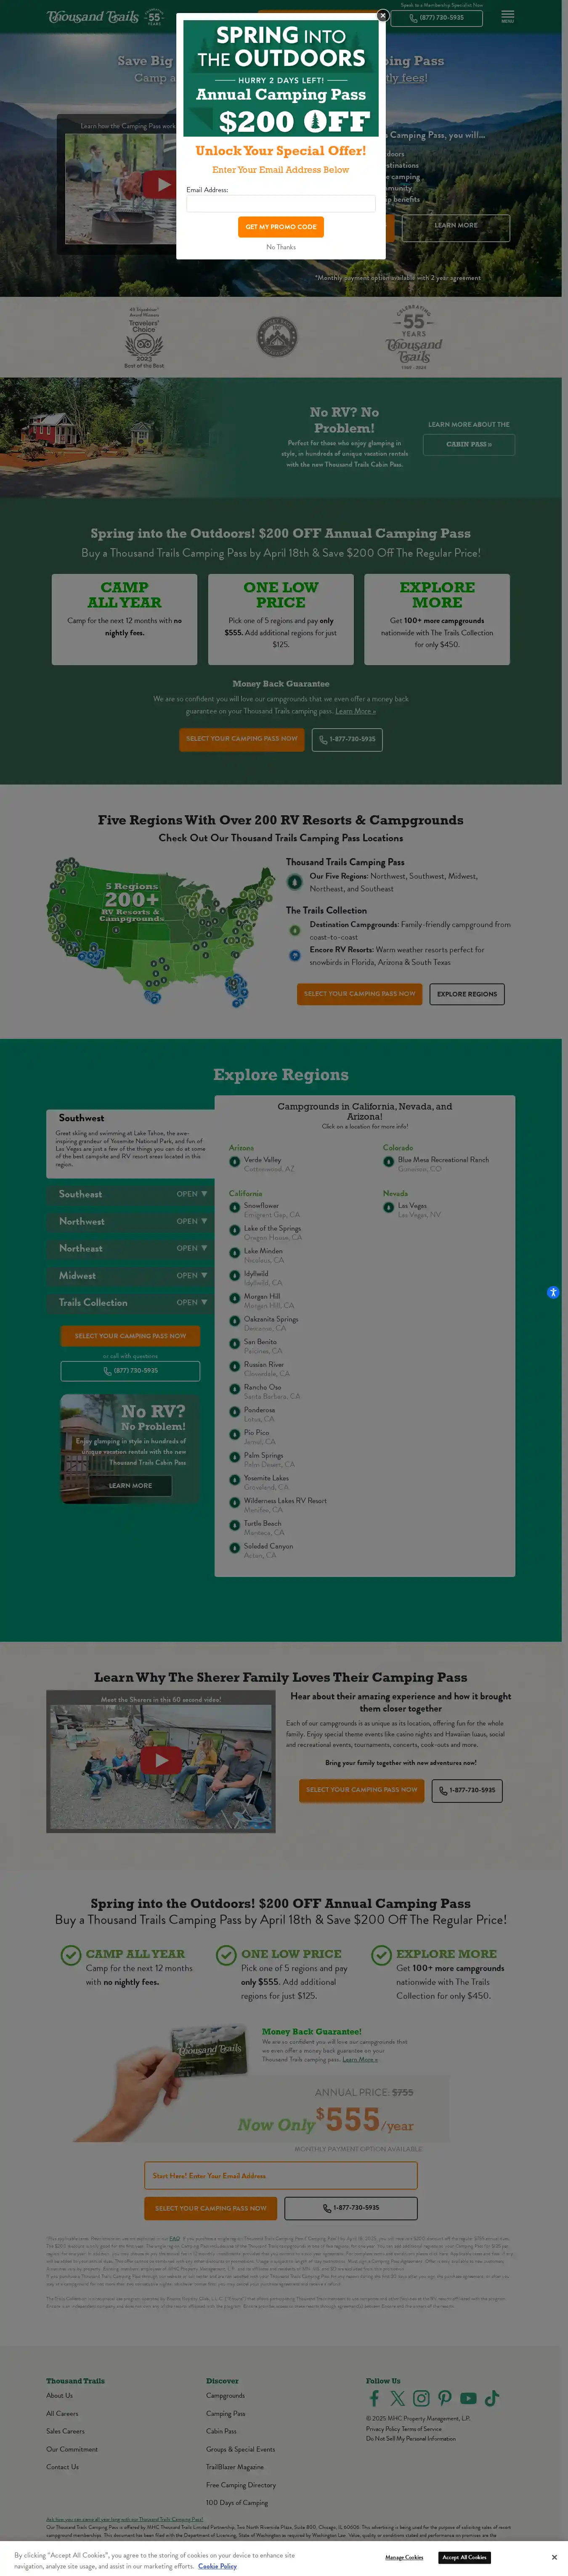
Task: Select Yosemite Lakes campground location
Action: tap(266, 1478)
